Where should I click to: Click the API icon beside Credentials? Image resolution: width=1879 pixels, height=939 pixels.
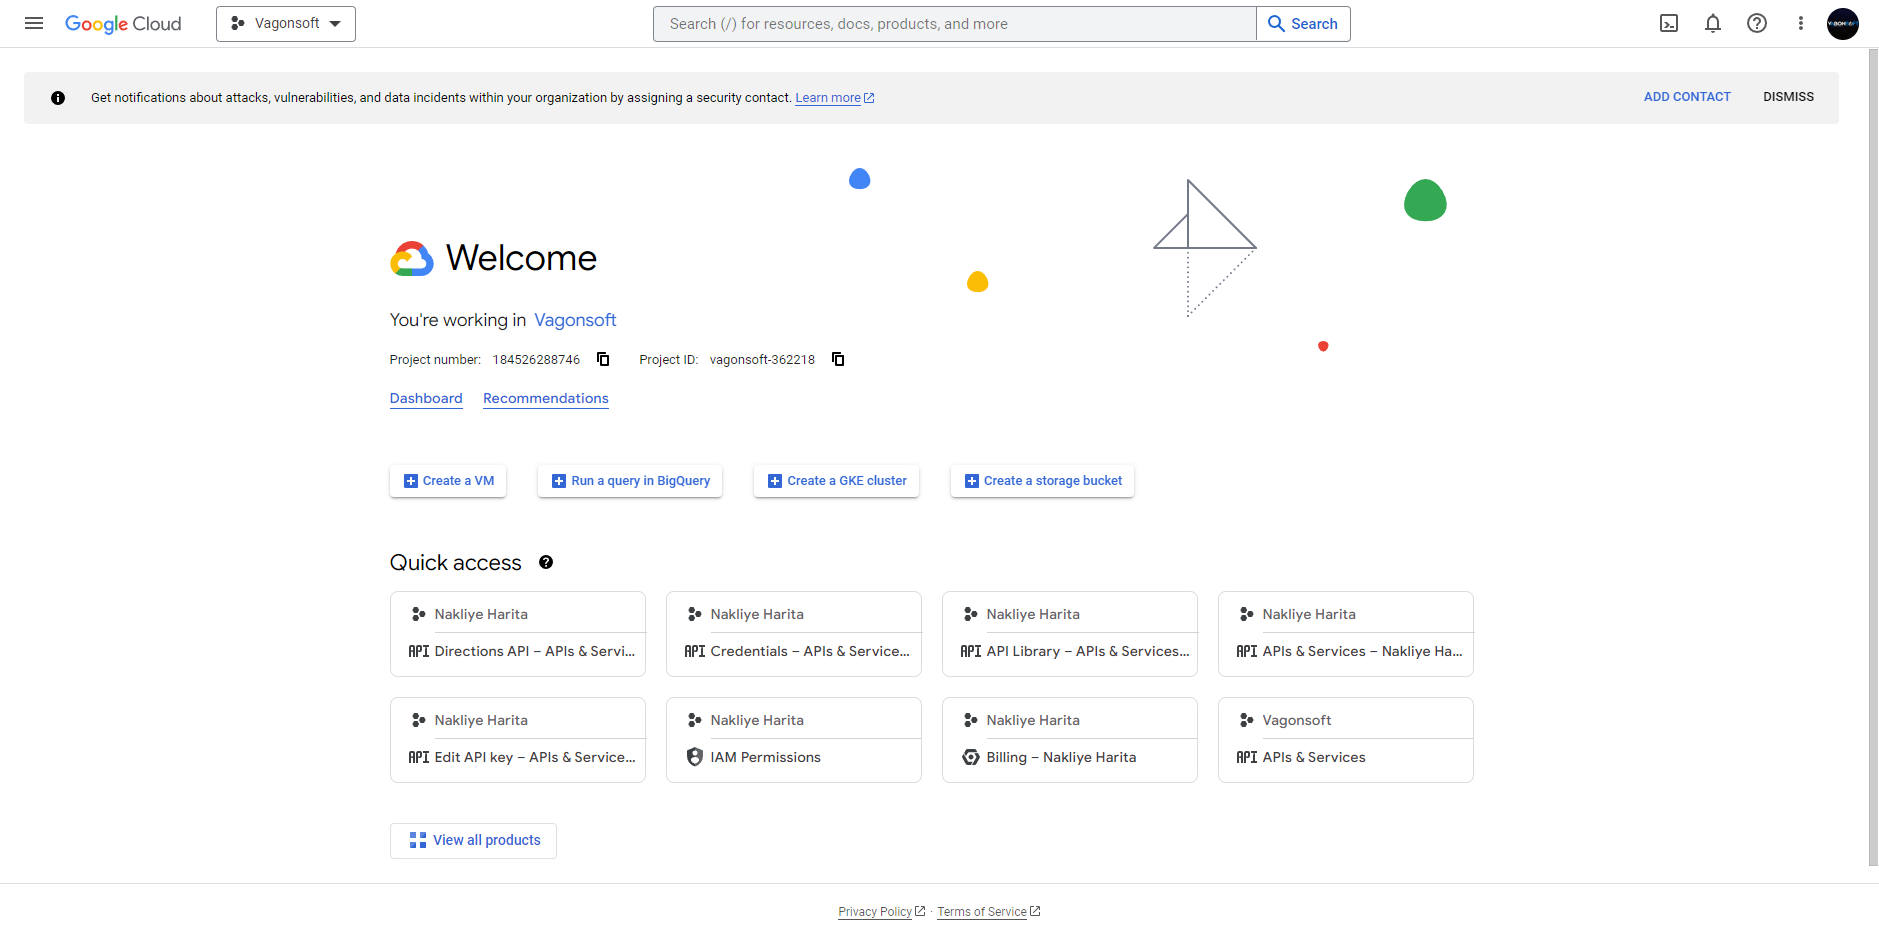click(695, 651)
